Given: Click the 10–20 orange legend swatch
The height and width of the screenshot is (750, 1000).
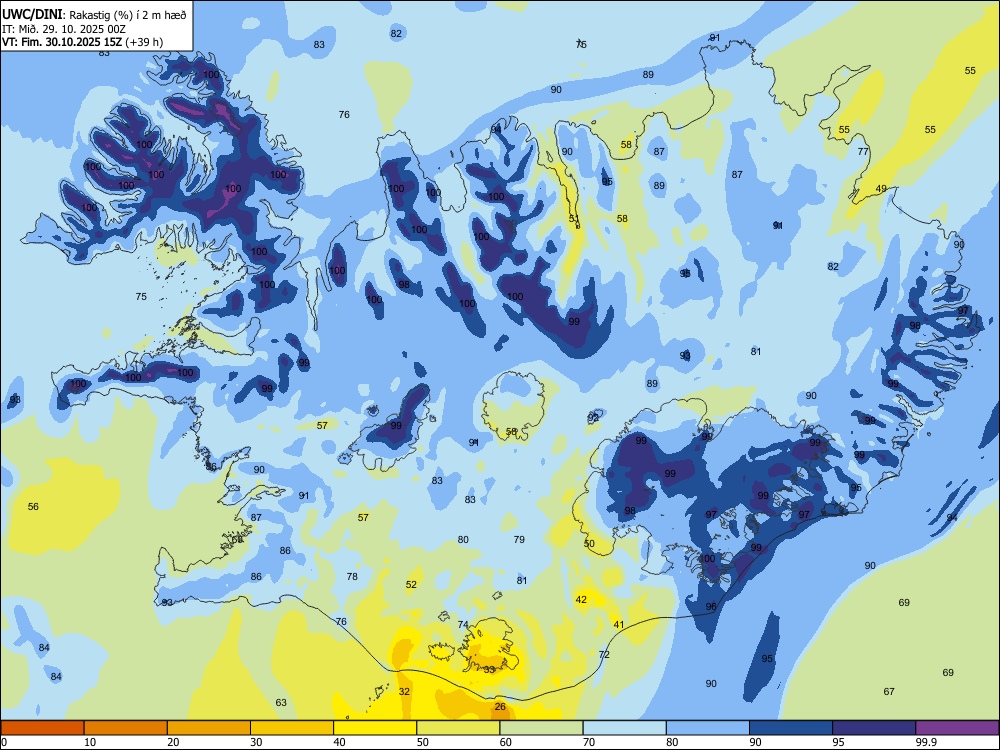Looking at the screenshot, I should click(126, 728).
